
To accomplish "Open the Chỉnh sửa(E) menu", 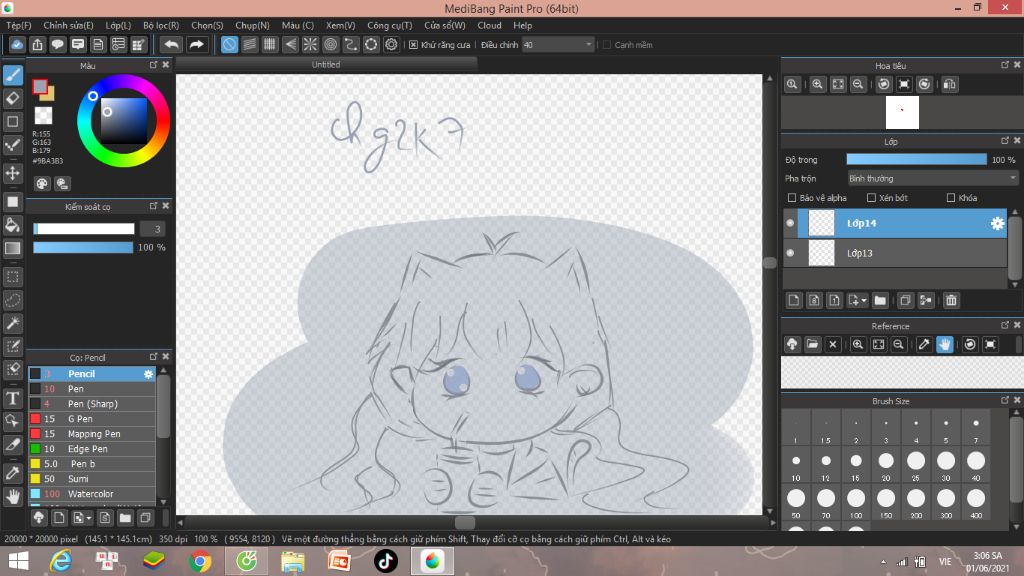I will coord(69,25).
